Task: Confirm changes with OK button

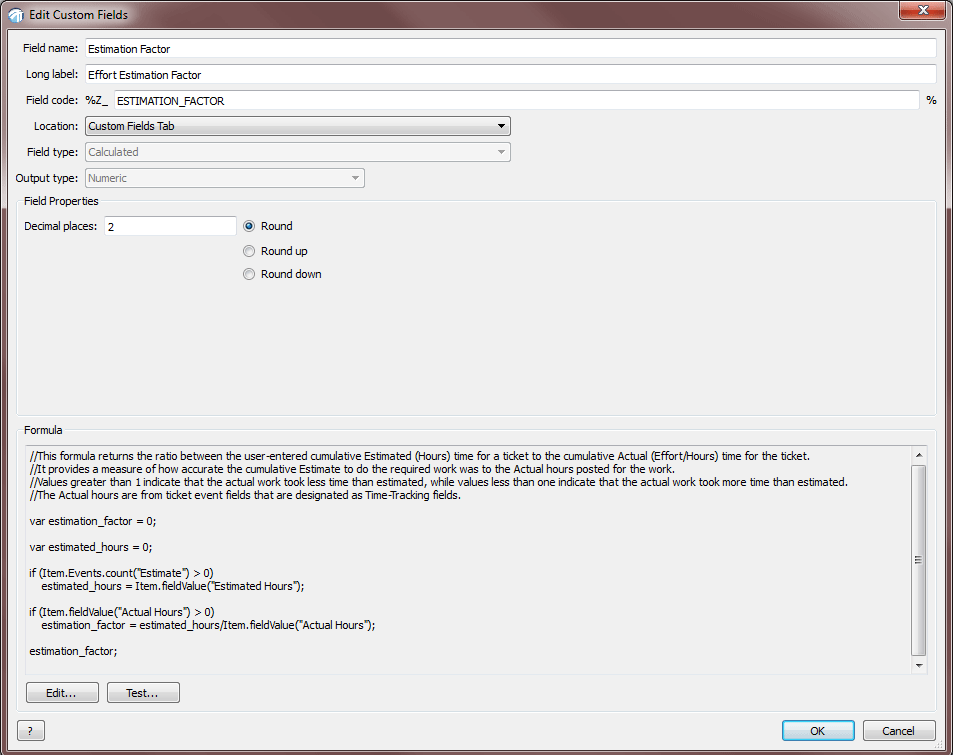Action: pos(818,731)
